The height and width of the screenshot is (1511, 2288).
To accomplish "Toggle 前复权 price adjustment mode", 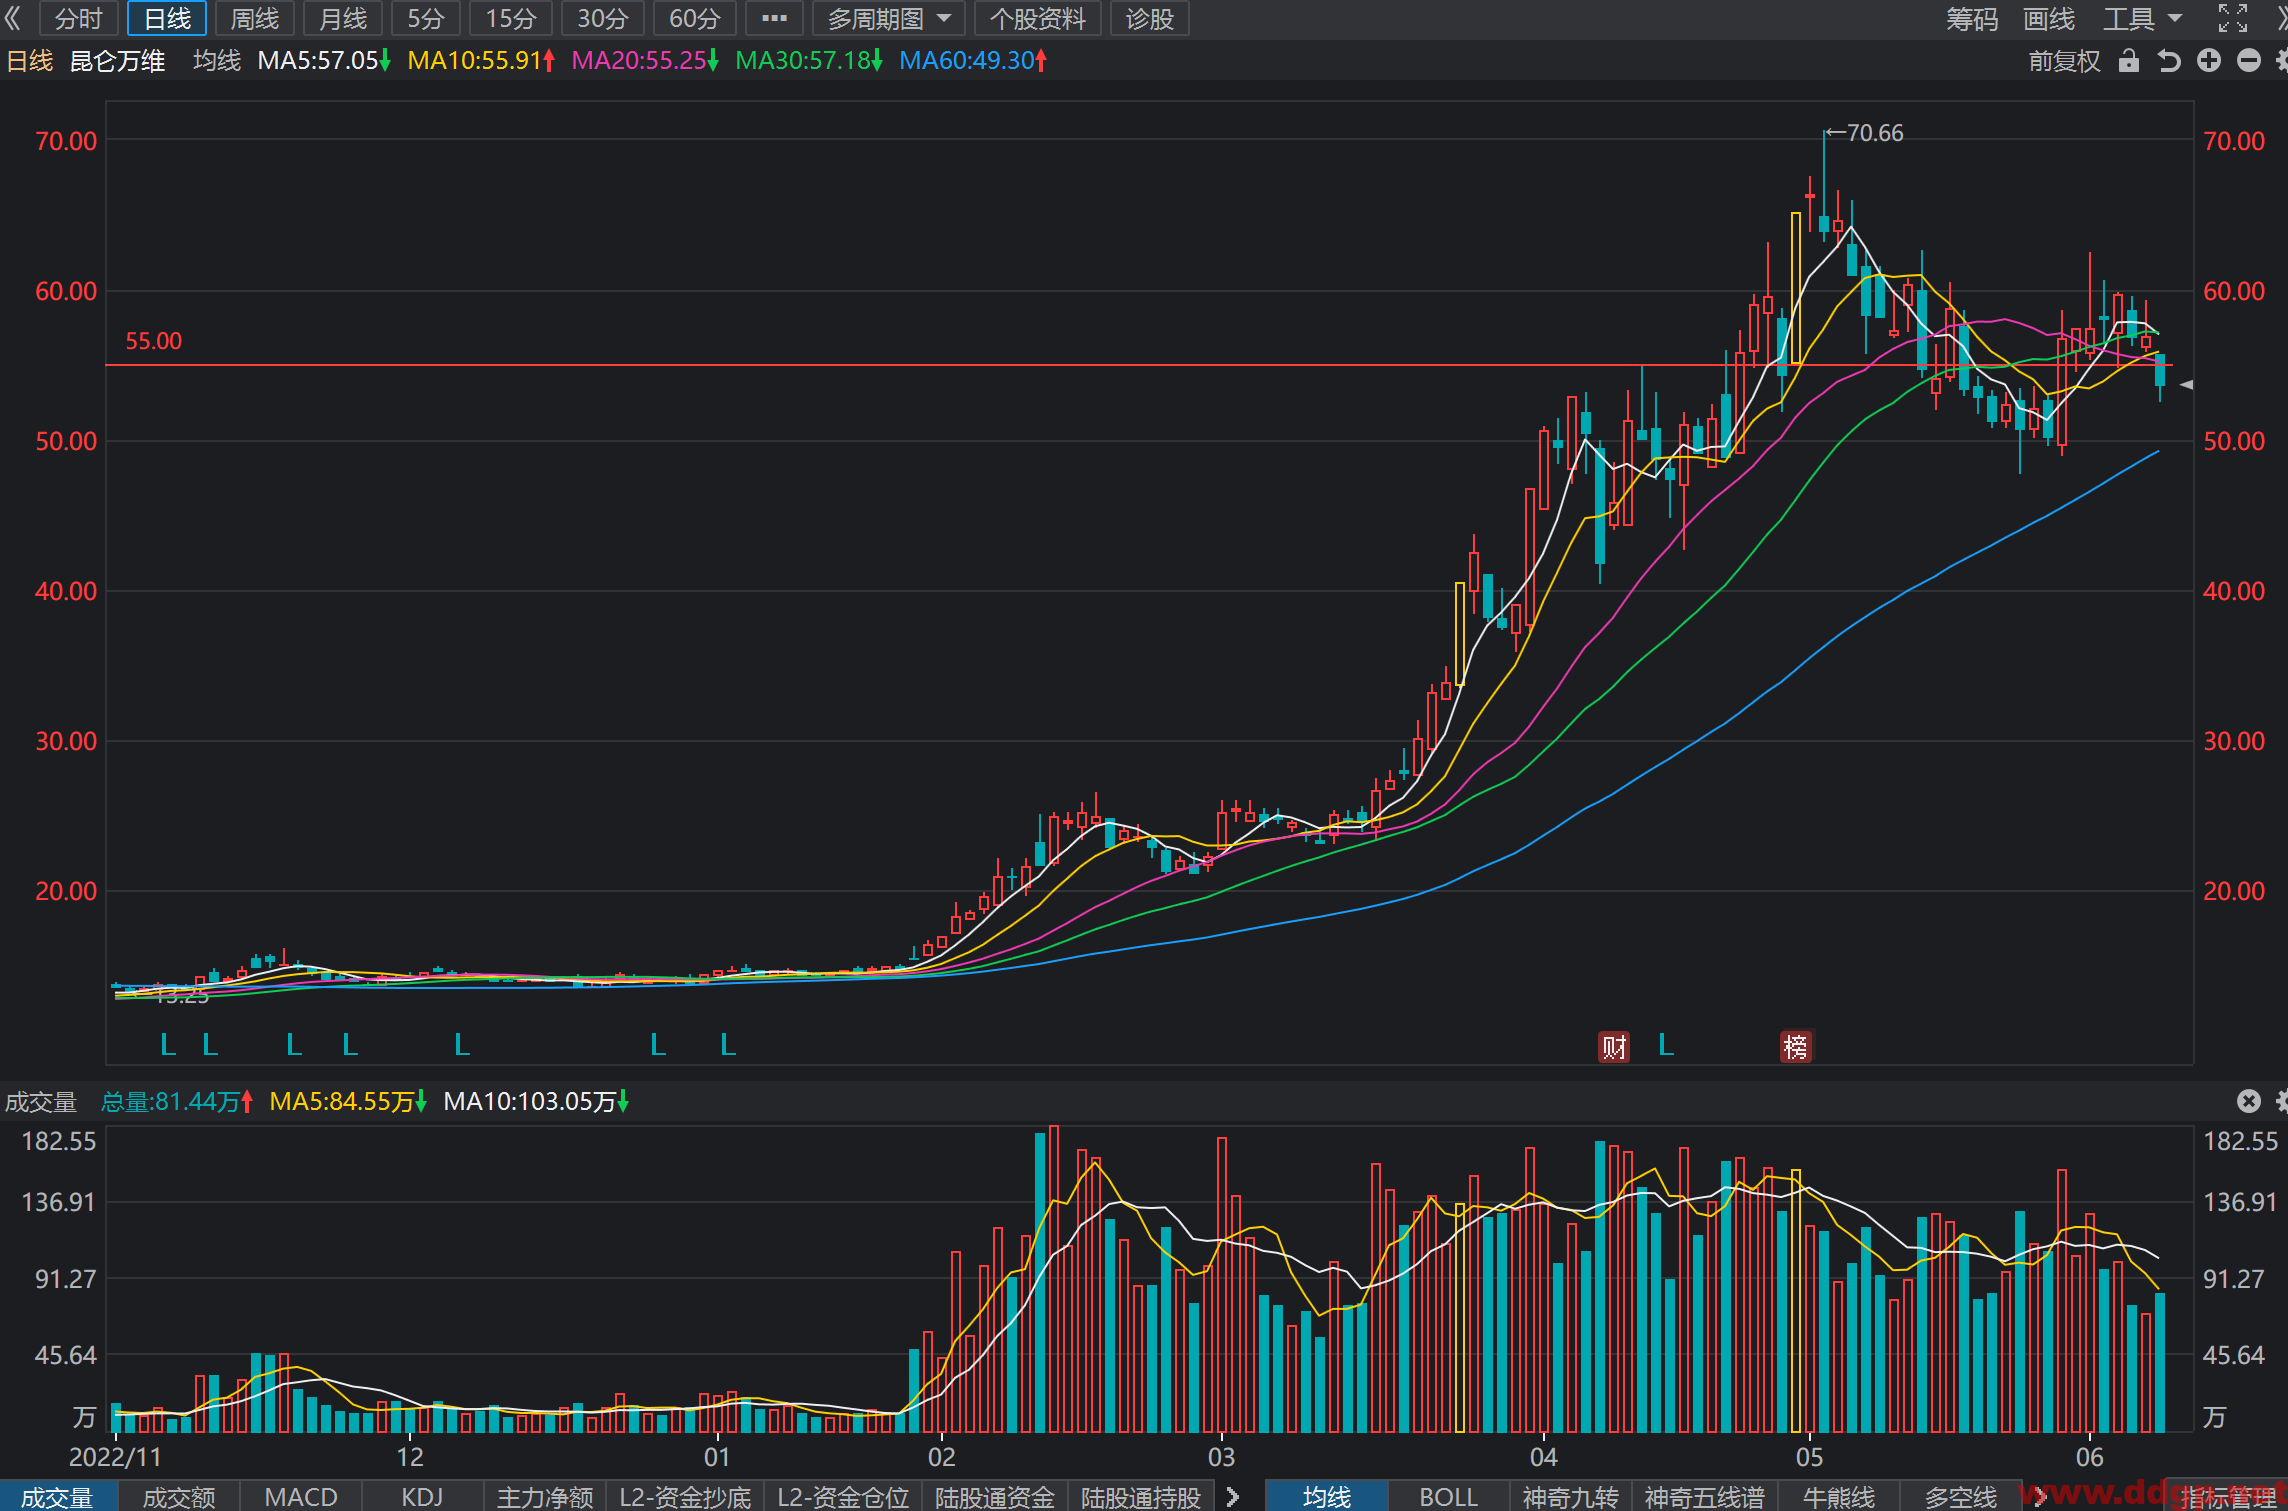I will coord(2063,61).
